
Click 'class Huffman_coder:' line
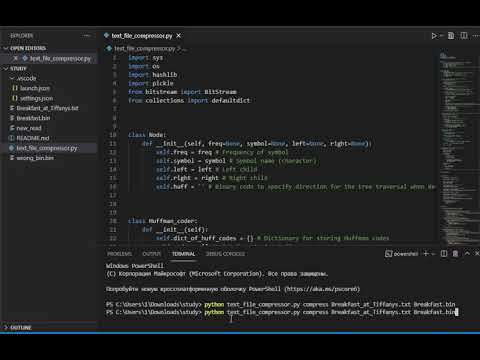click(x=162, y=221)
